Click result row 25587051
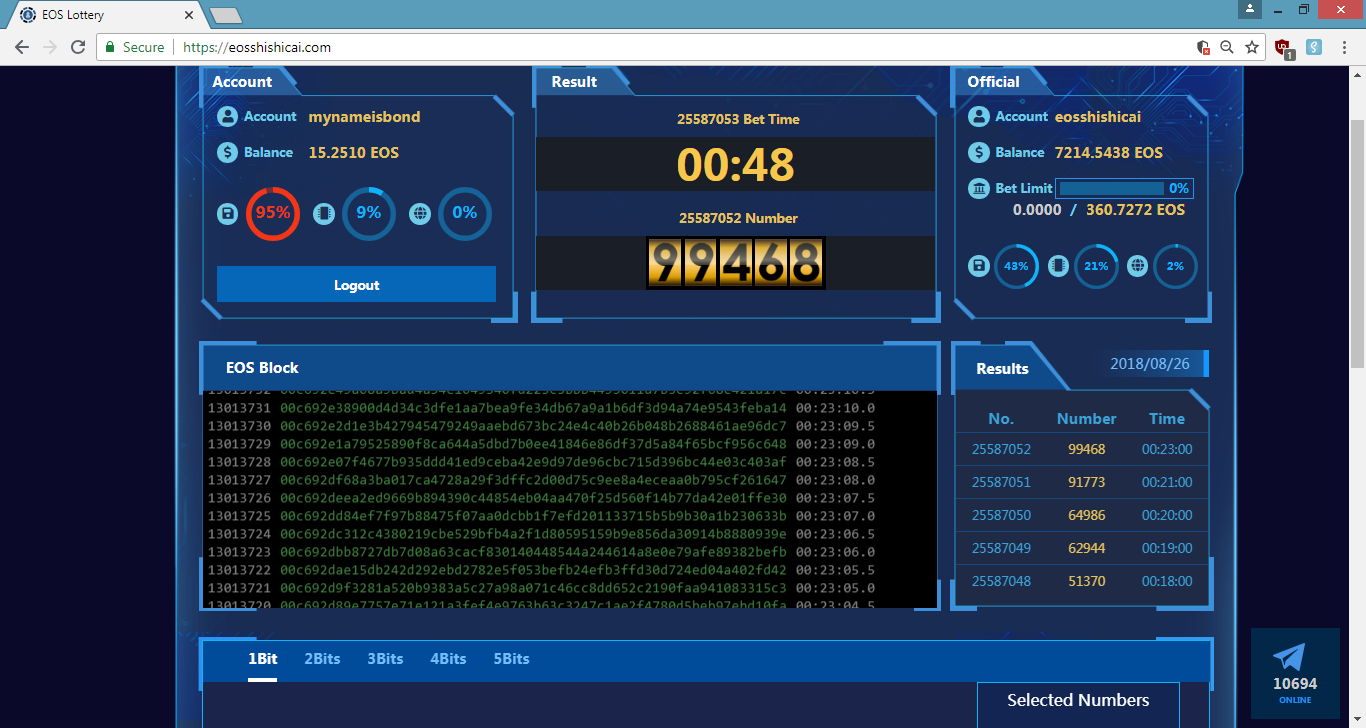The height and width of the screenshot is (728, 1366). pos(1082,482)
